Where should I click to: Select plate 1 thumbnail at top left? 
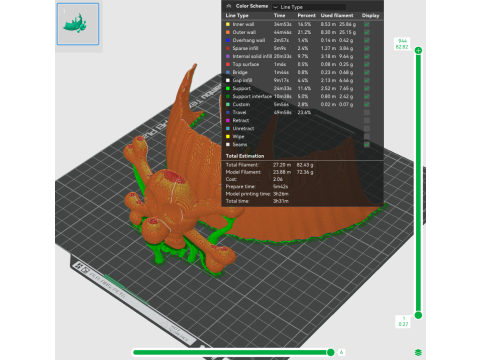click(x=78, y=24)
